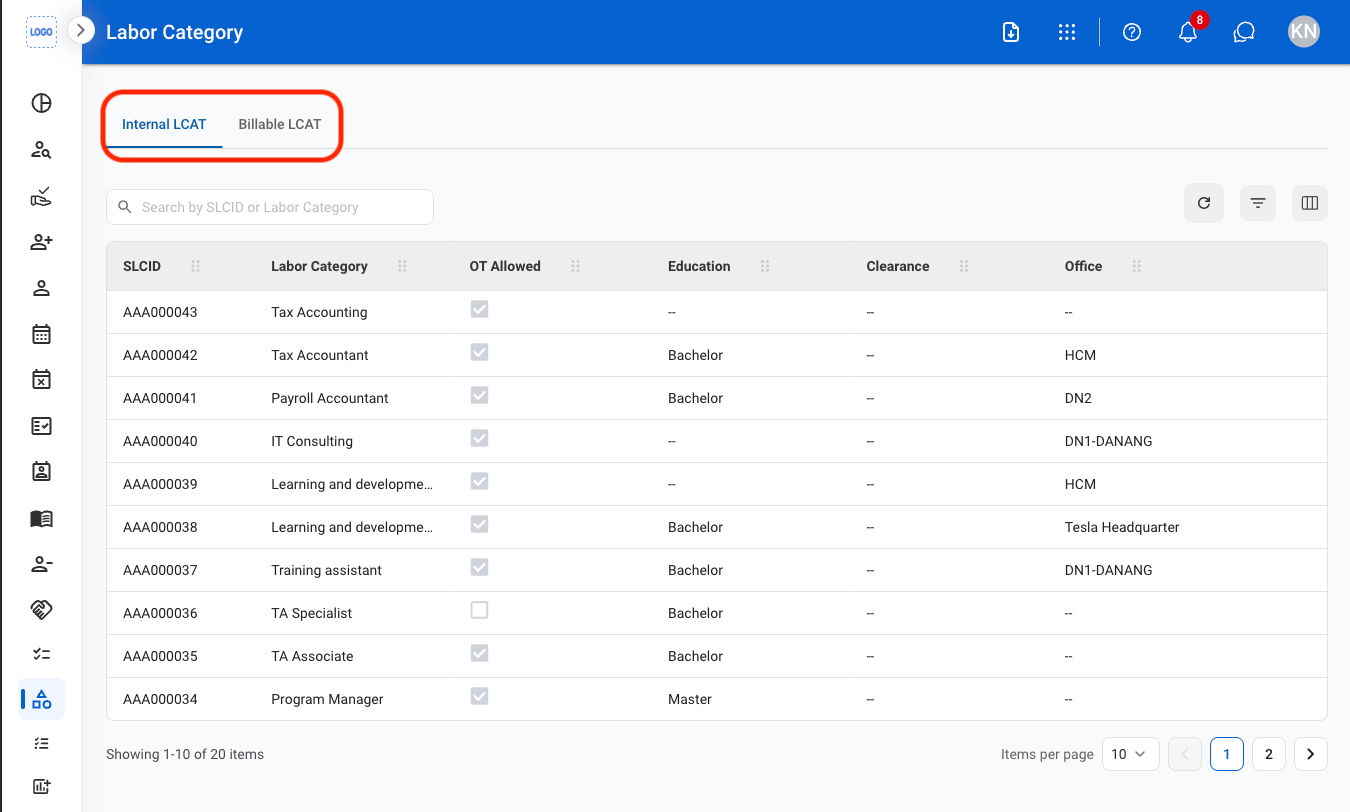Open the column settings icon
This screenshot has width=1350, height=812.
coord(1310,203)
